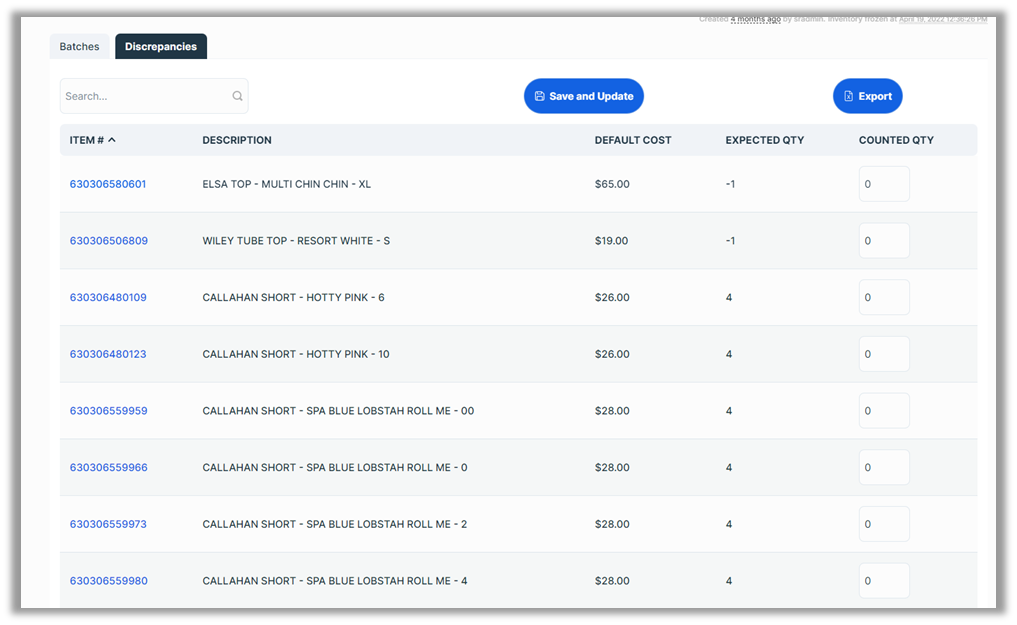Click the search magnifier icon

237,97
